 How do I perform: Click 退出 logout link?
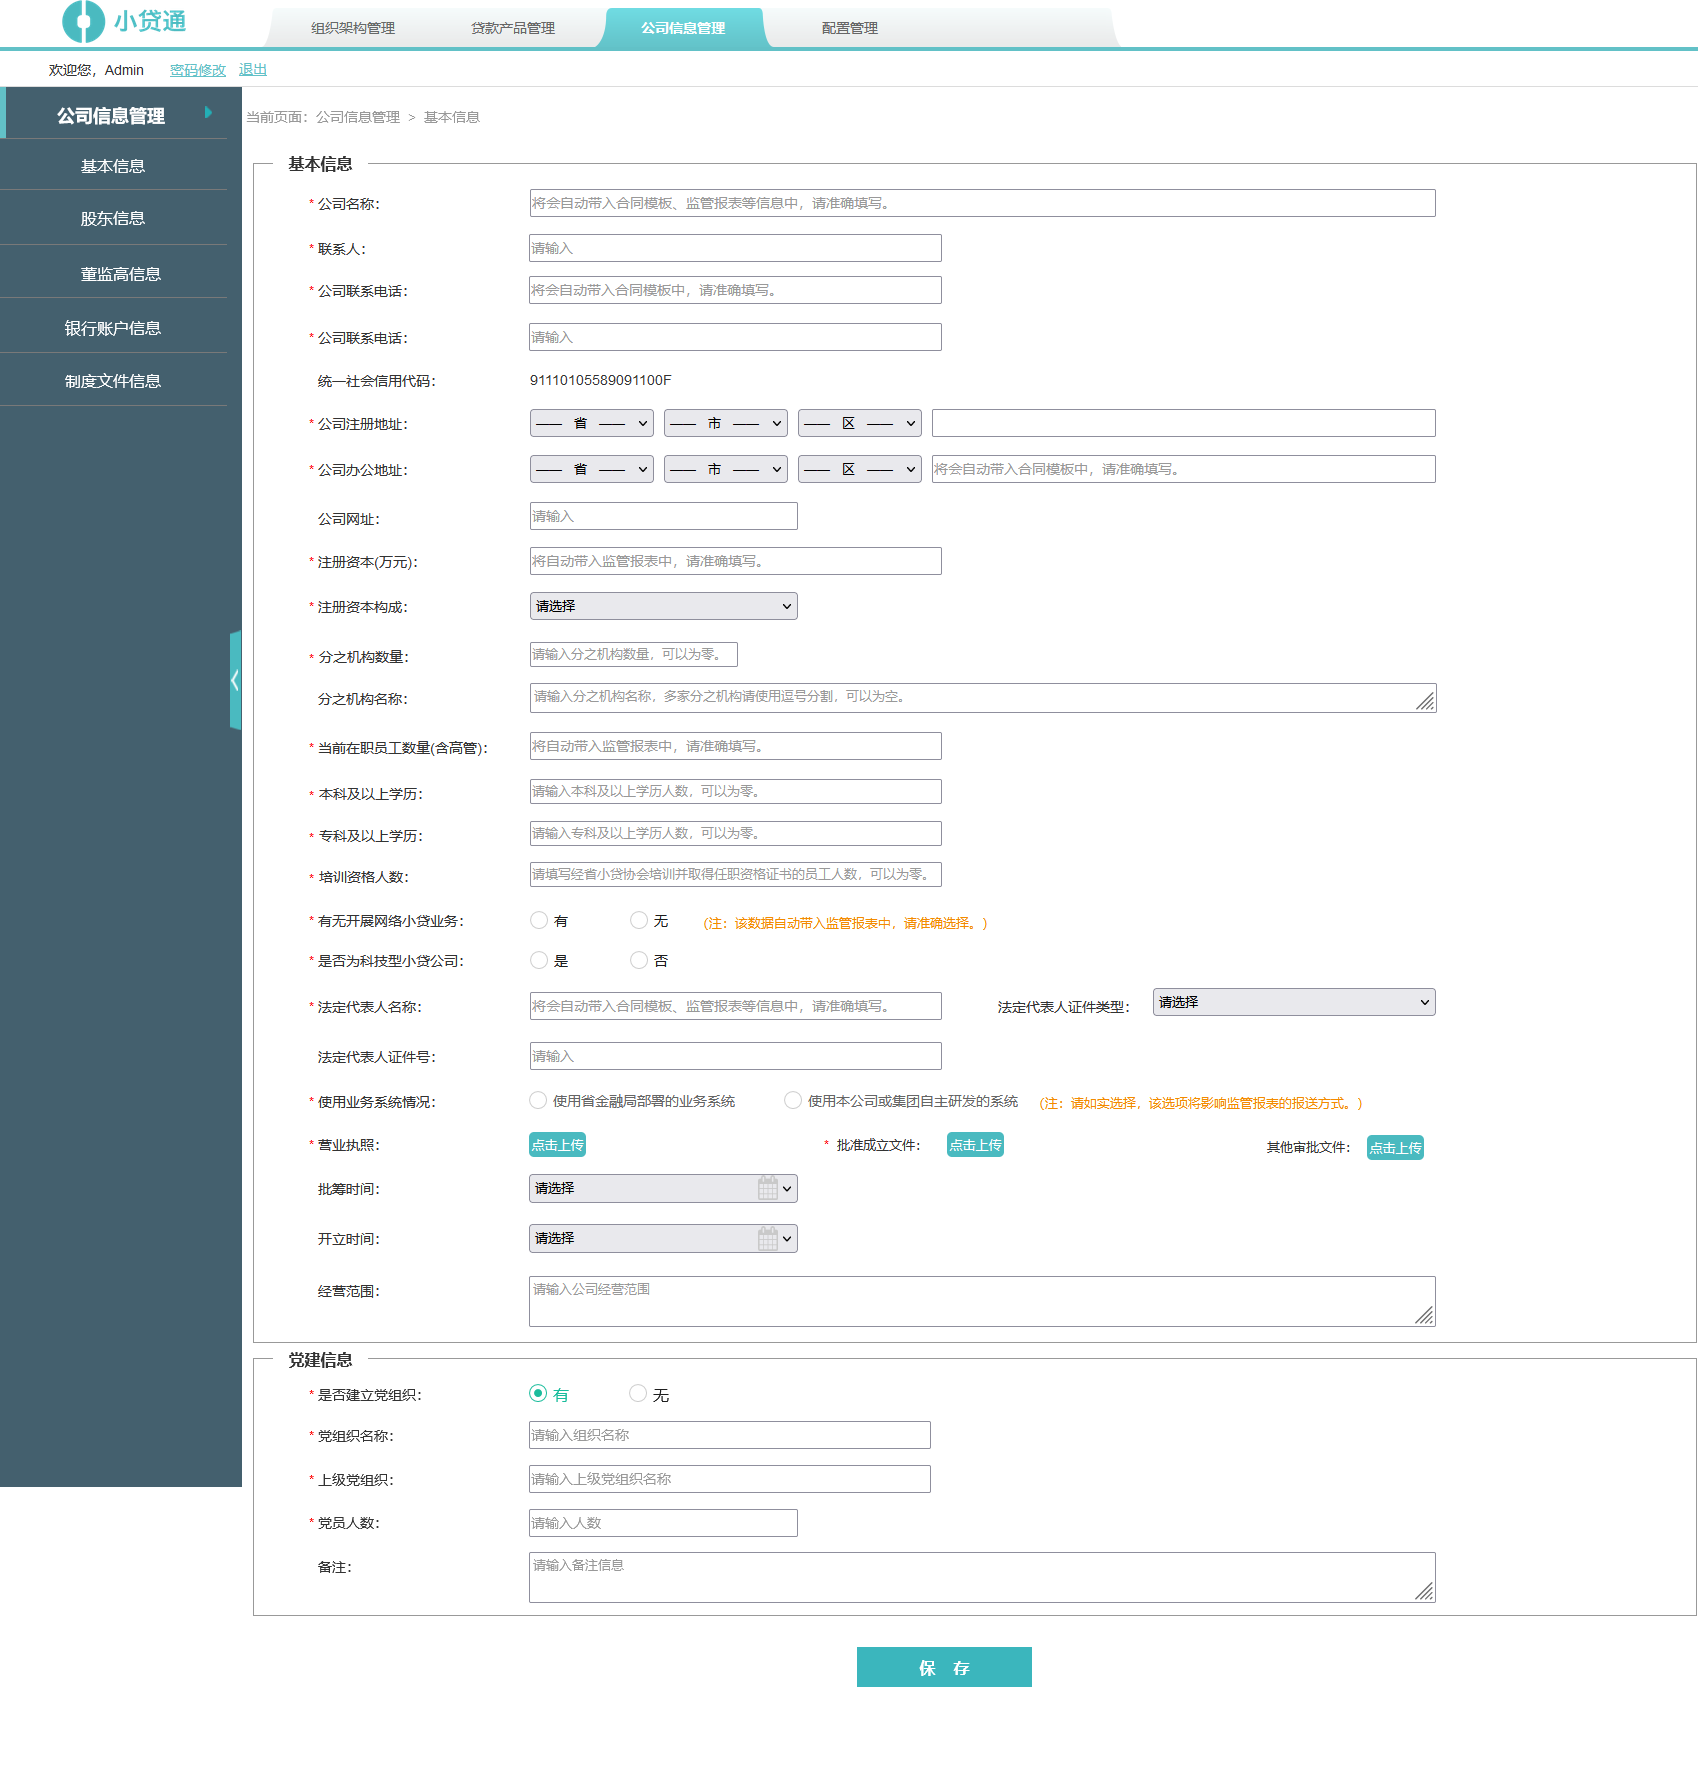(x=253, y=70)
